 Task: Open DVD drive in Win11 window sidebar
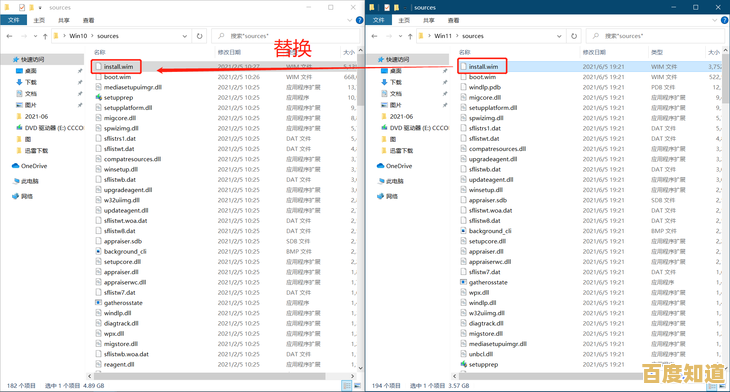click(415, 128)
